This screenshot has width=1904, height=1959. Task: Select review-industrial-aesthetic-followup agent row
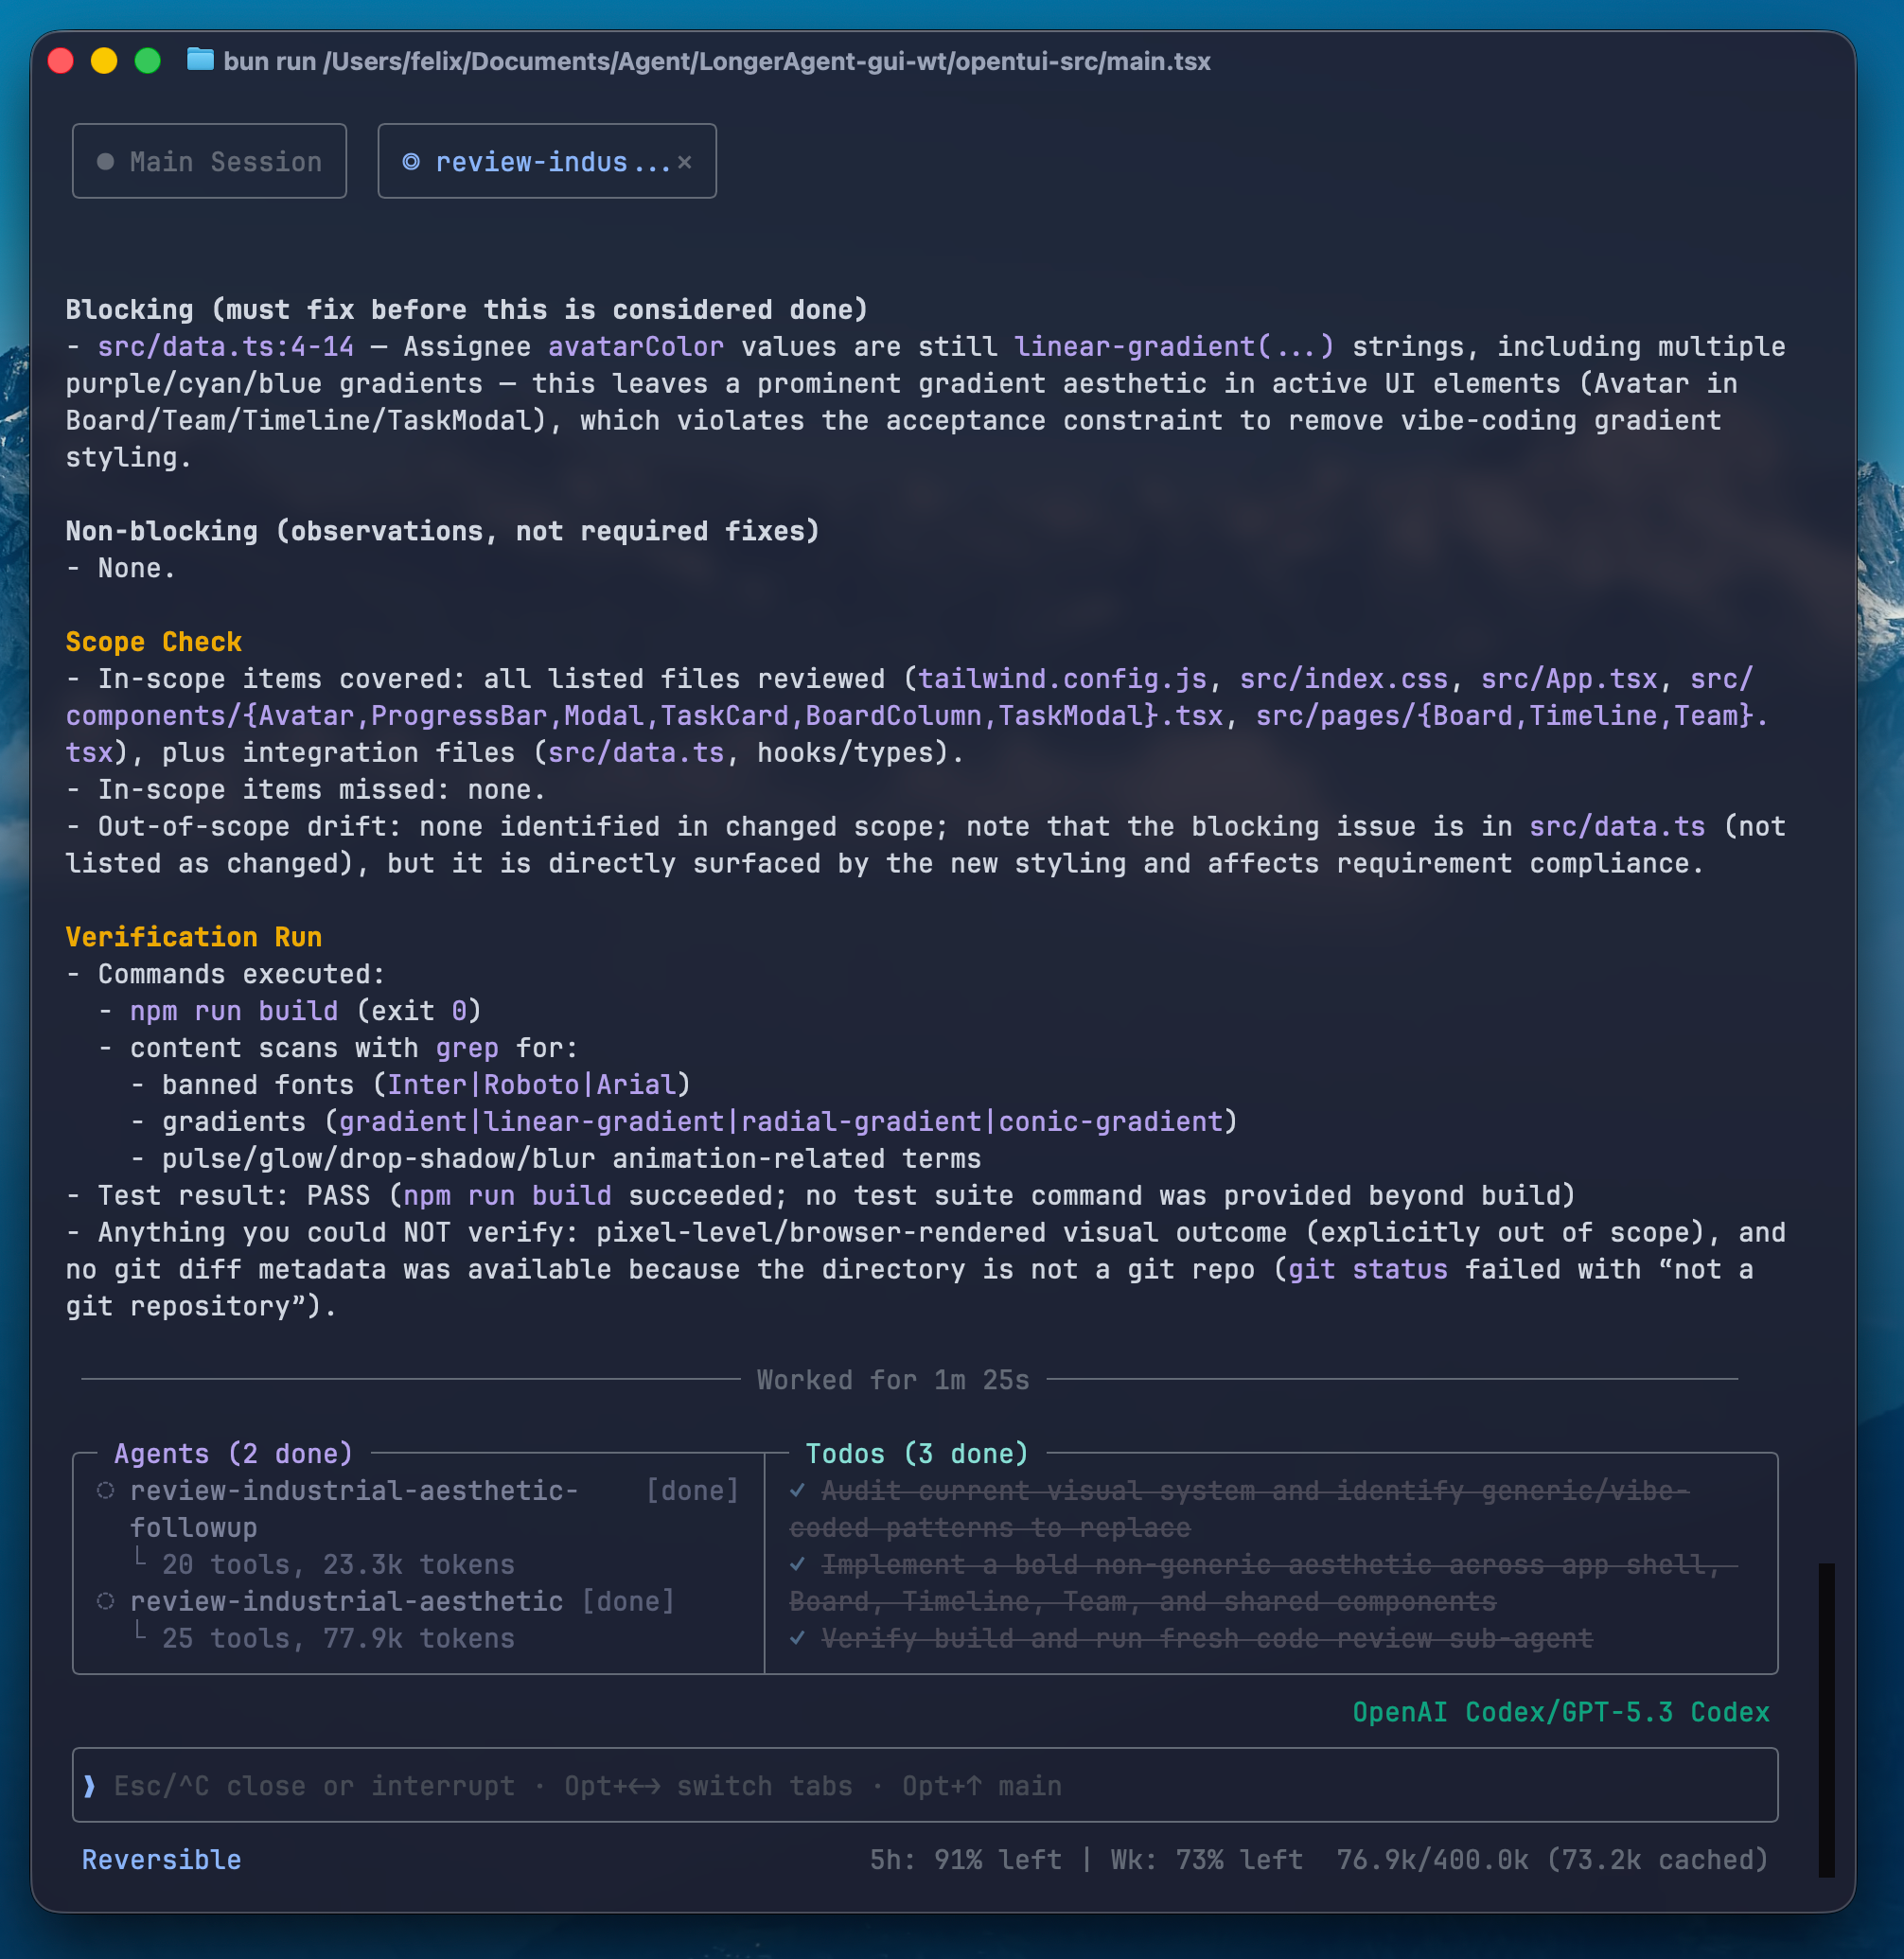tap(418, 1508)
